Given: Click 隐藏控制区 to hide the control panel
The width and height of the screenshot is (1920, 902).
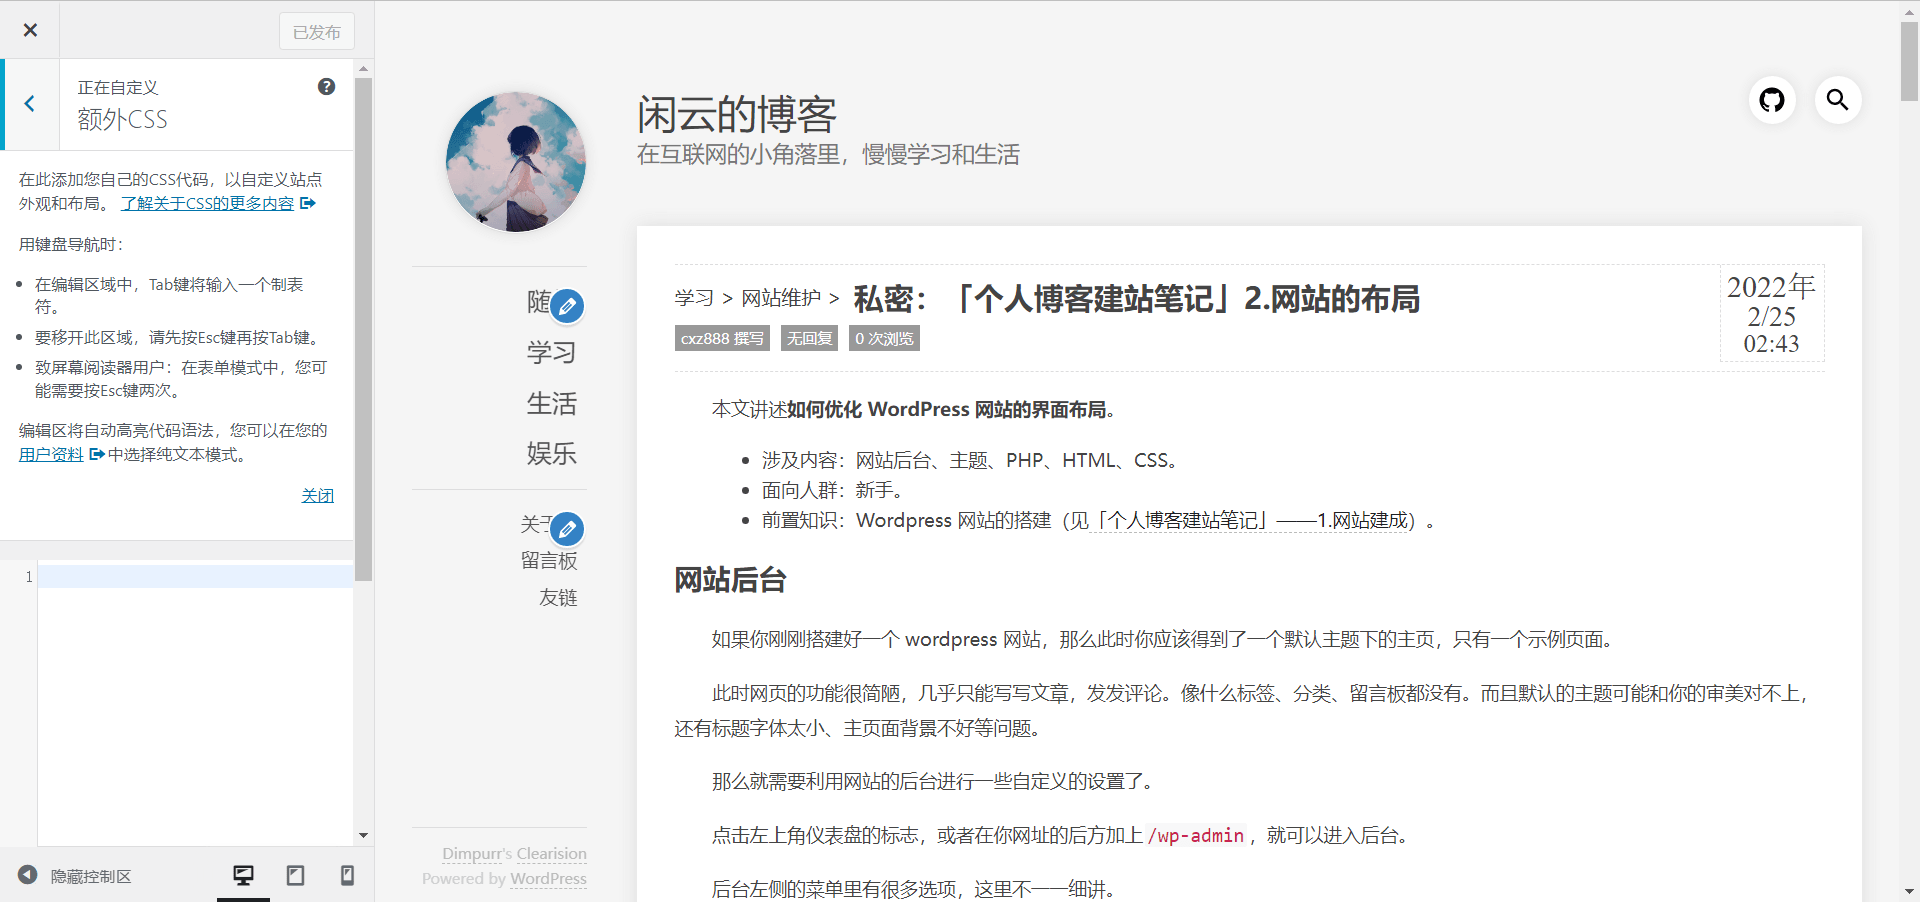Looking at the screenshot, I should pyautogui.click(x=91, y=876).
